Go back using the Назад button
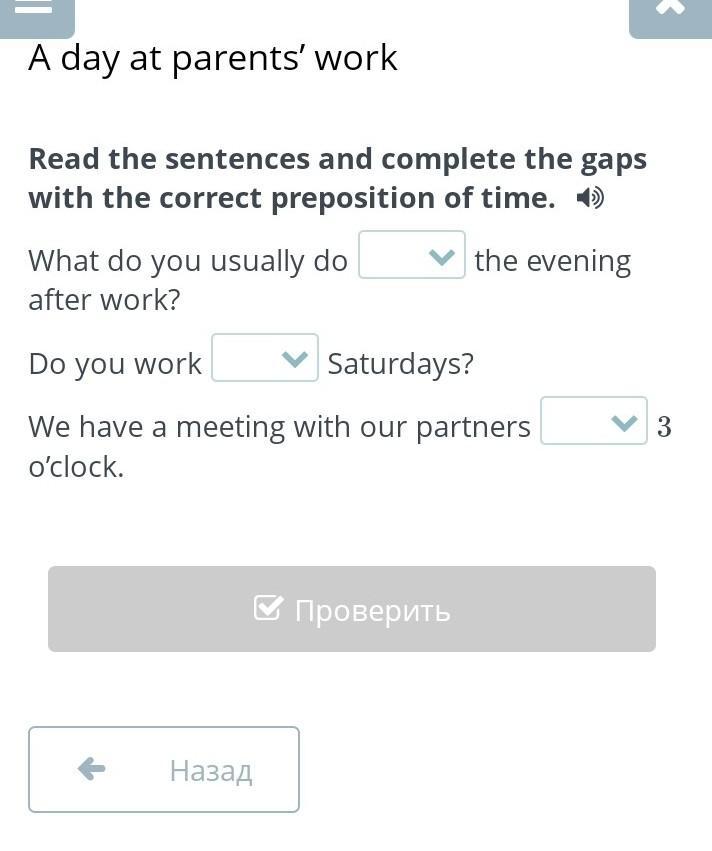Image resolution: width=712 pixels, height=851 pixels. tap(164, 769)
